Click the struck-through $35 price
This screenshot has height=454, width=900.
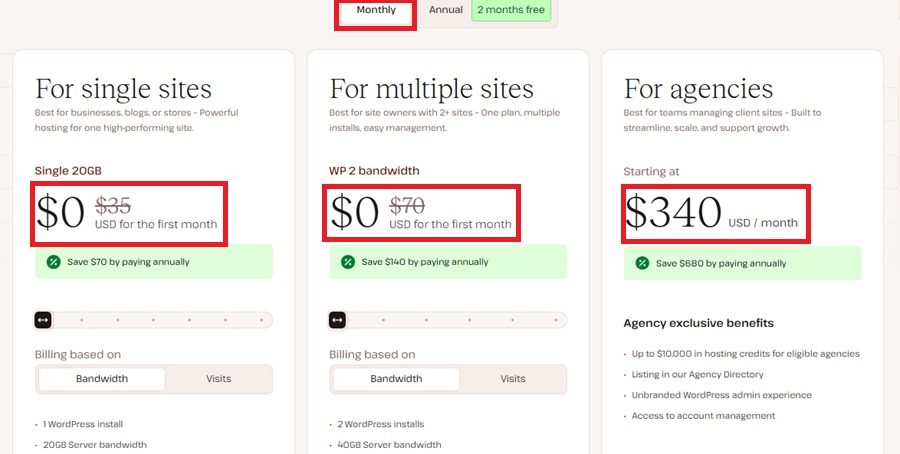[x=113, y=205]
